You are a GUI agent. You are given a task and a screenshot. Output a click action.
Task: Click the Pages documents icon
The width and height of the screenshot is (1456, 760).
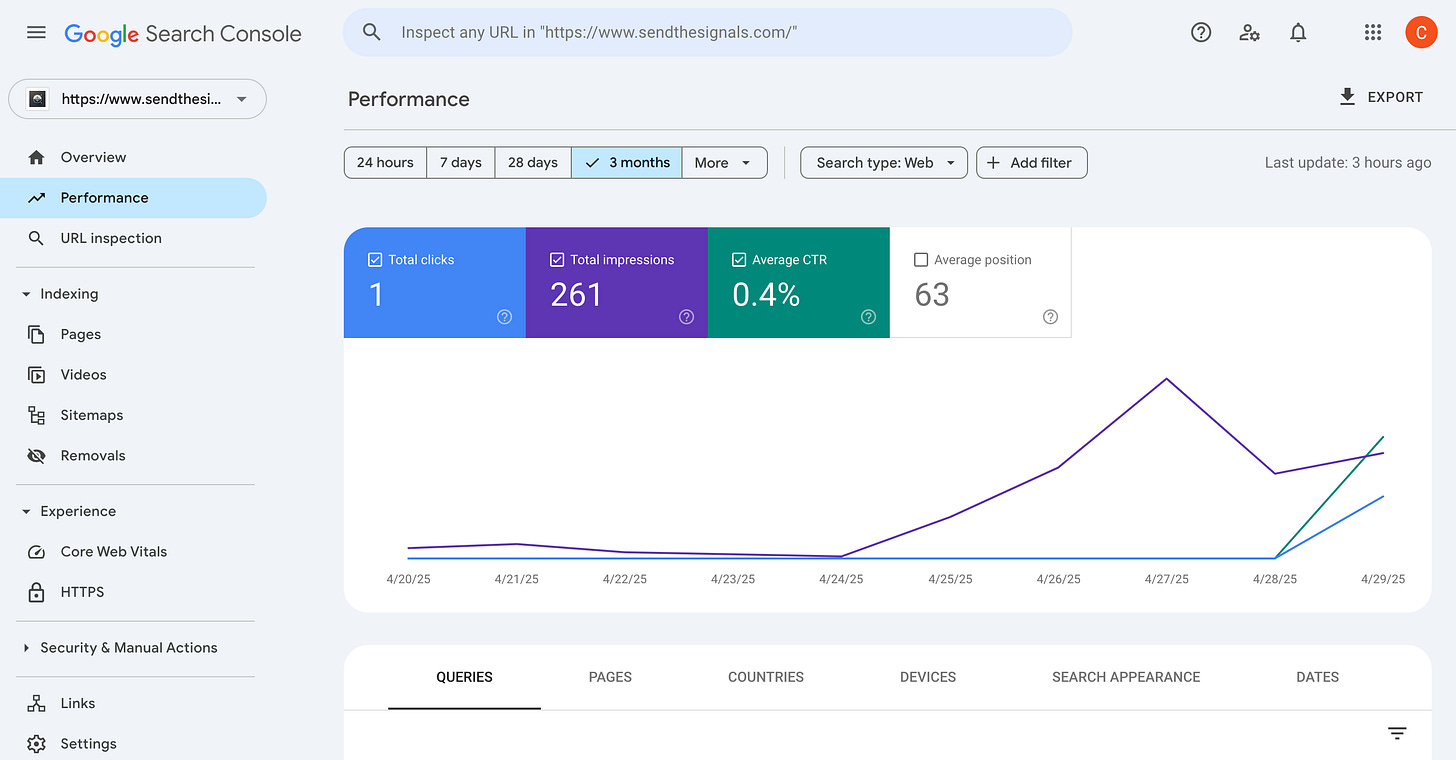(37, 334)
